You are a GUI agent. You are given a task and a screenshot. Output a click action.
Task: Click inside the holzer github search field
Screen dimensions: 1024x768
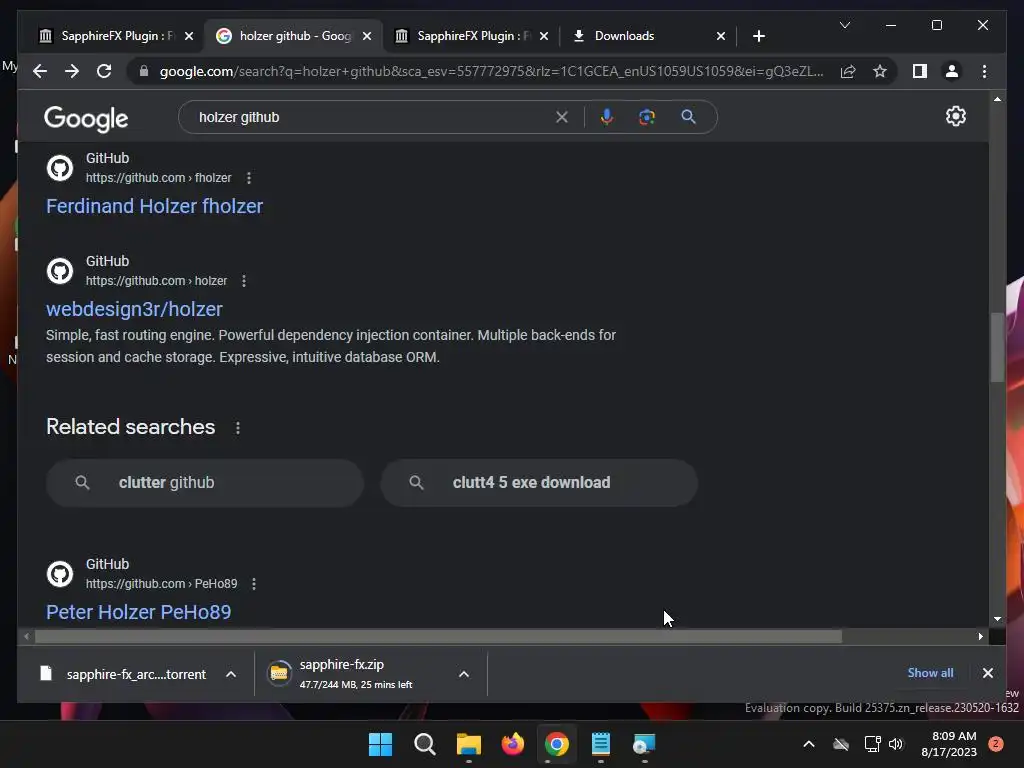pyautogui.click(x=372, y=118)
